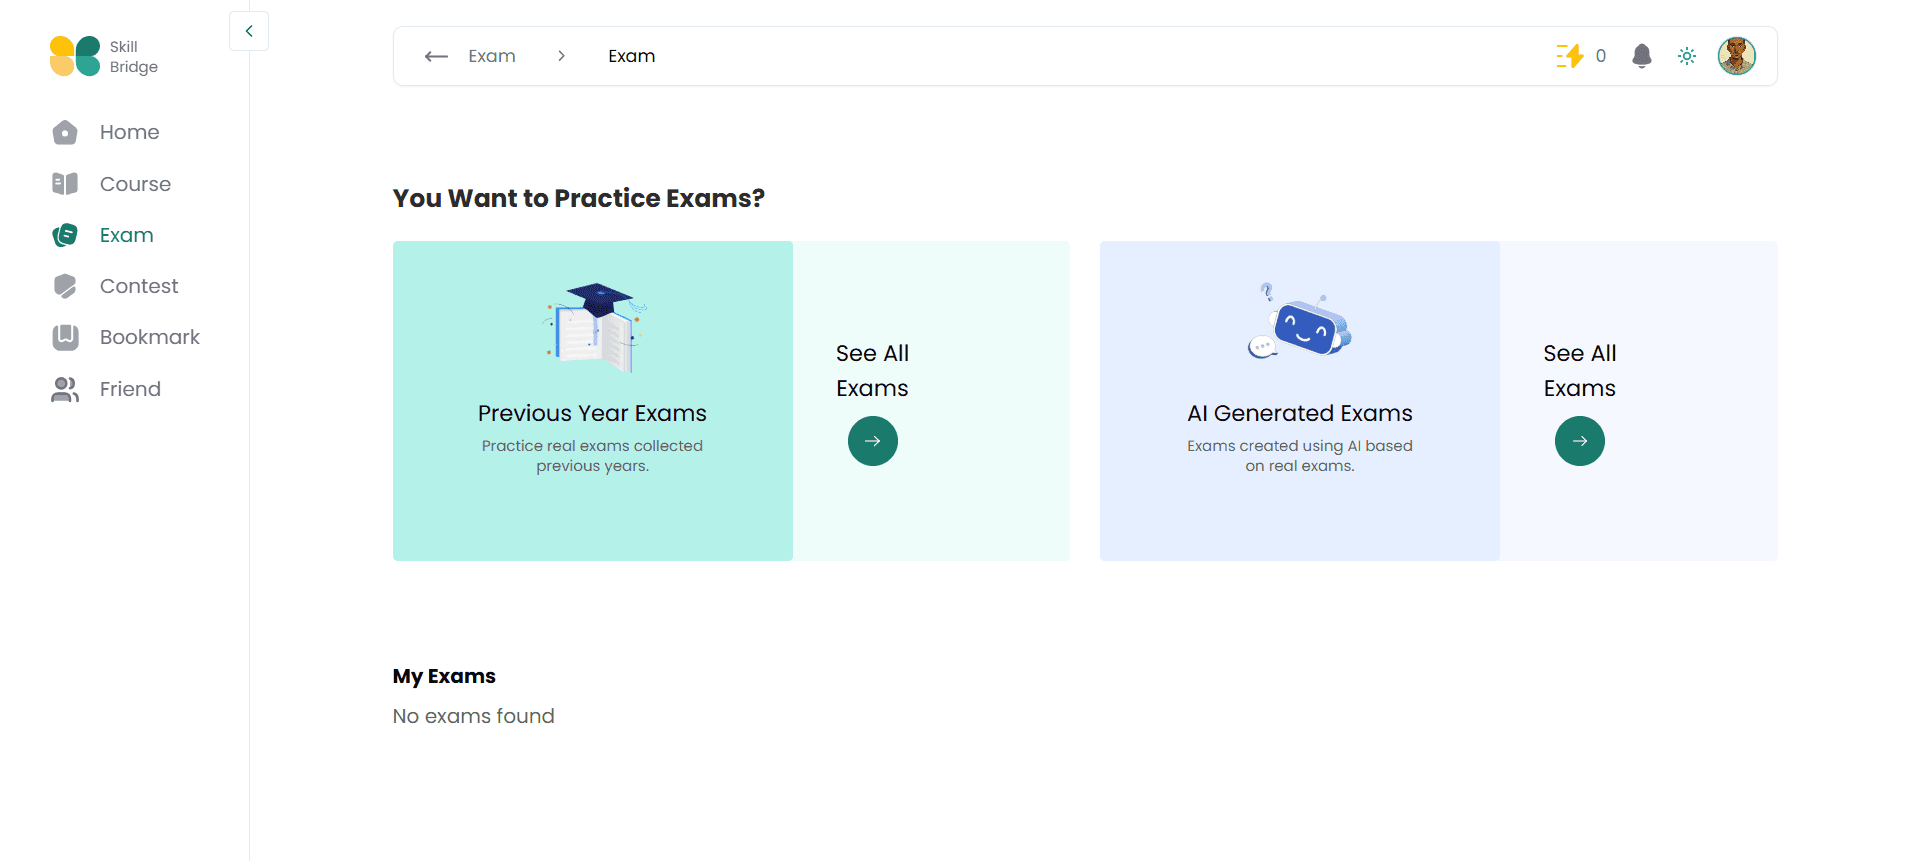Click the current Exam breadcrumb

(632, 56)
